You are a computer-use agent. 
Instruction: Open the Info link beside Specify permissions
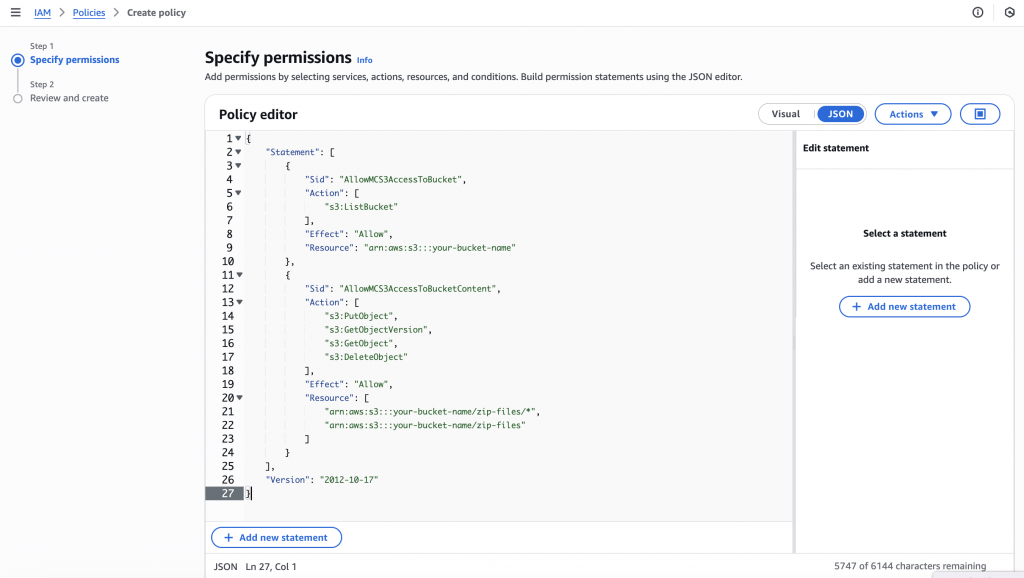click(x=364, y=60)
